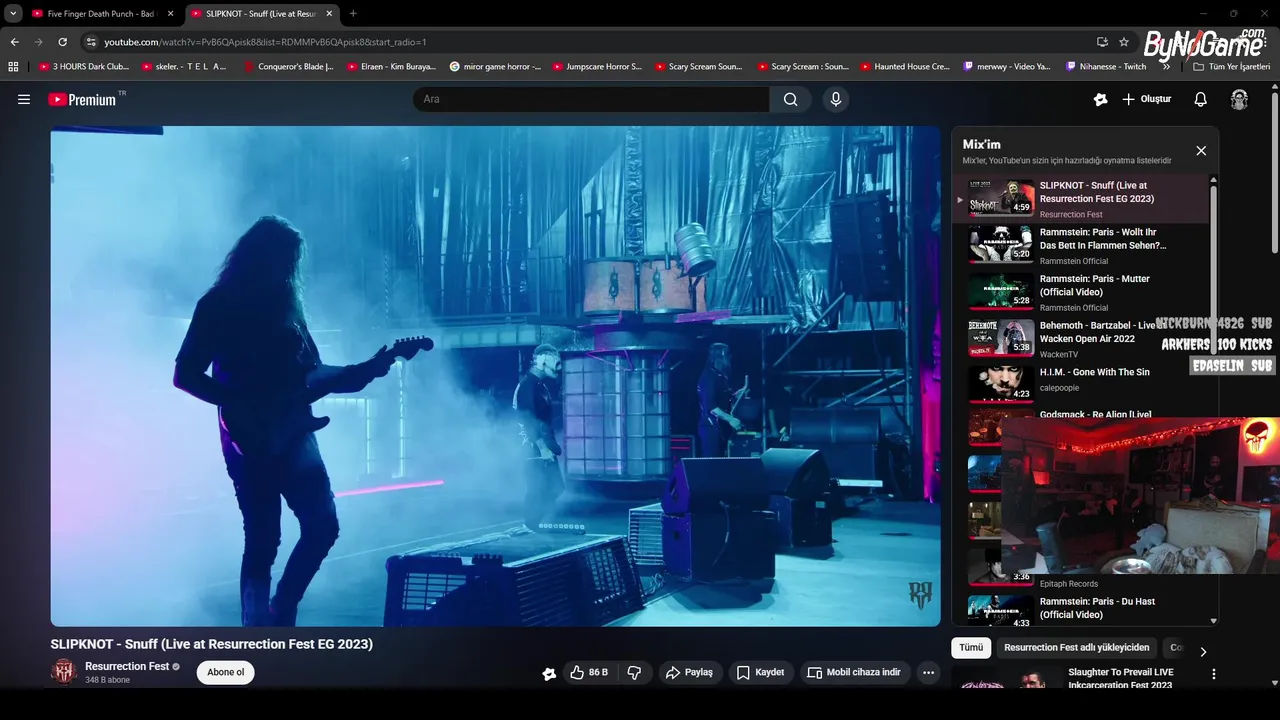Subscribe using Abone ol button

[x=226, y=672]
